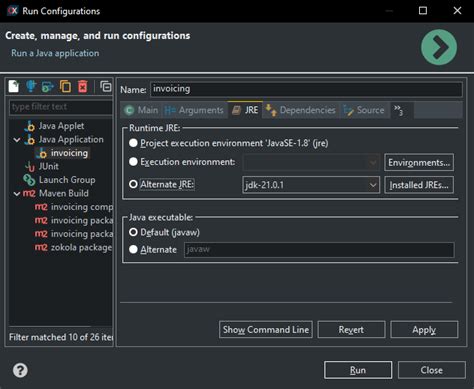Click the Alternate javaw executable text field
Viewport: 474px width, 389px height.
pos(319,250)
